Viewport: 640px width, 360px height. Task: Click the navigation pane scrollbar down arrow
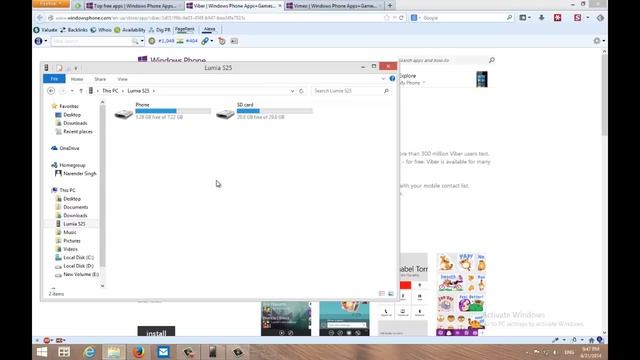point(102,286)
